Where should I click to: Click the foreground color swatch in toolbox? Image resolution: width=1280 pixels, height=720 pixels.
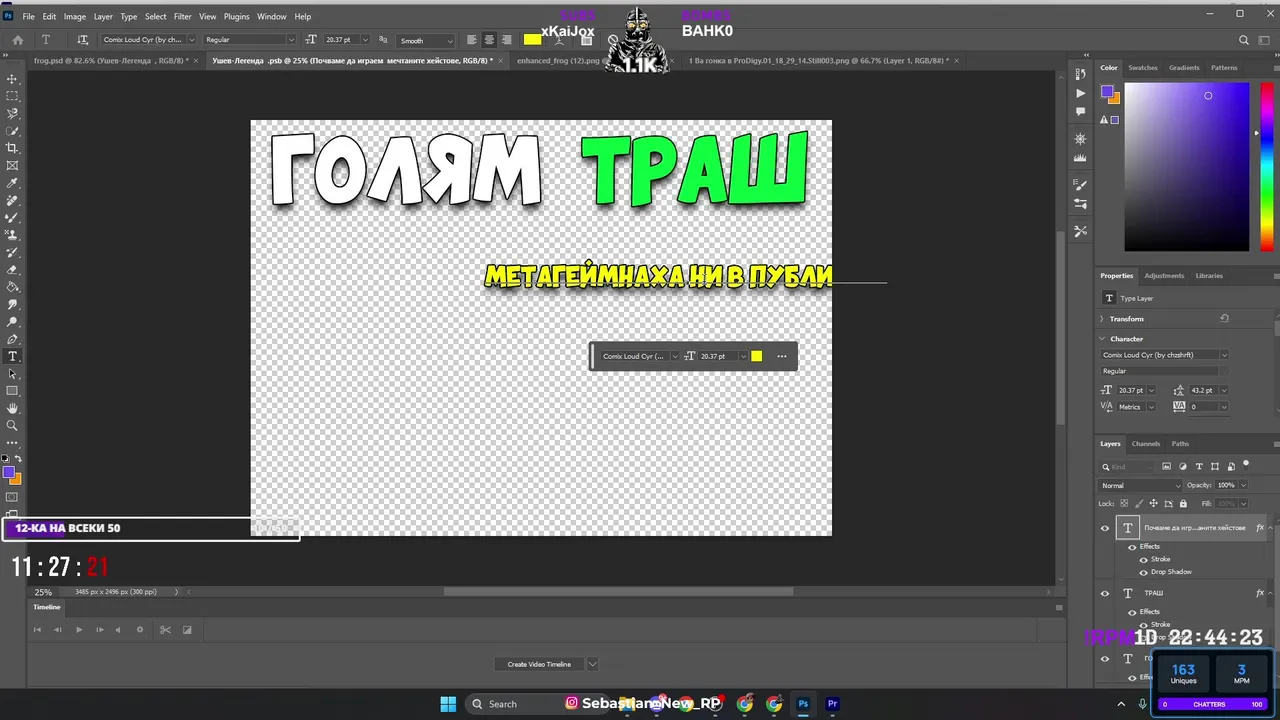8,472
